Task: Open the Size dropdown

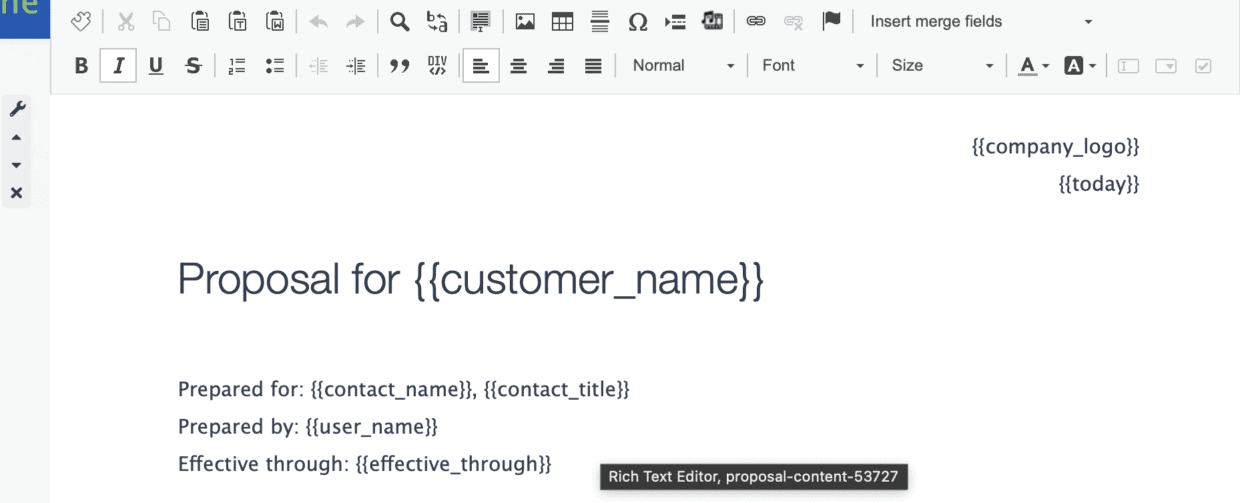Action: [942, 66]
